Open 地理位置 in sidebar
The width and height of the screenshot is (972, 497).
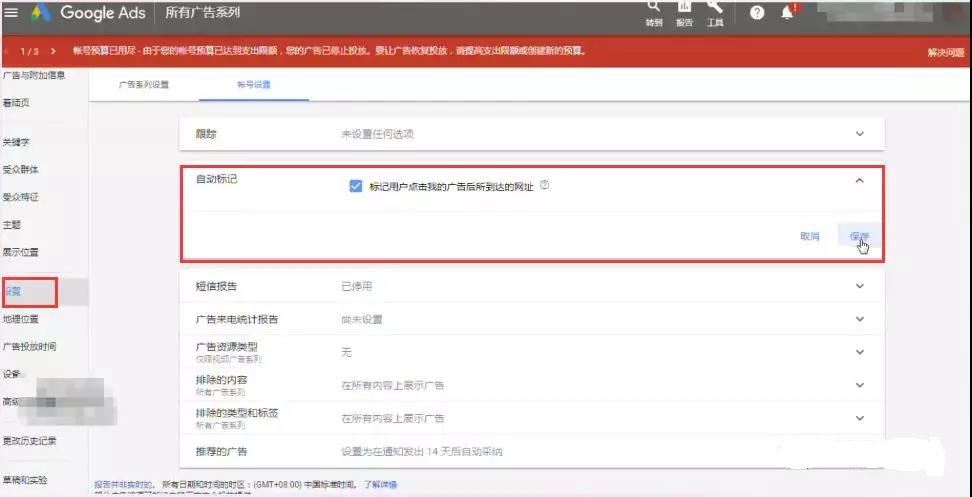coord(20,319)
